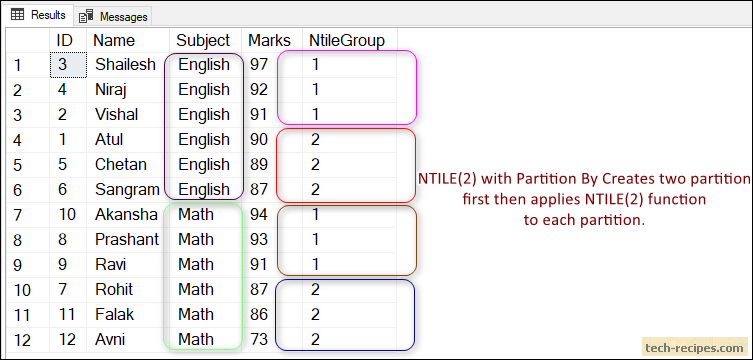
Task: Select row header number 10
Action: (27, 289)
